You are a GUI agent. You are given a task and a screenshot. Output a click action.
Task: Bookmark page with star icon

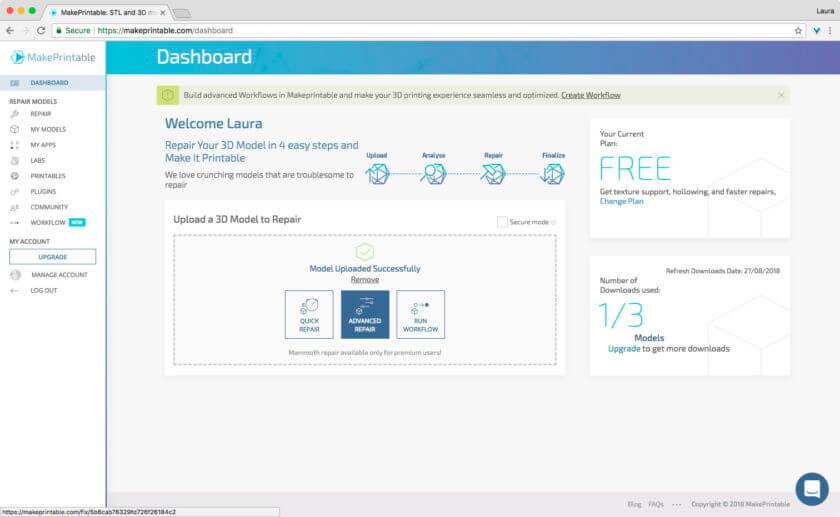pyautogui.click(x=798, y=31)
